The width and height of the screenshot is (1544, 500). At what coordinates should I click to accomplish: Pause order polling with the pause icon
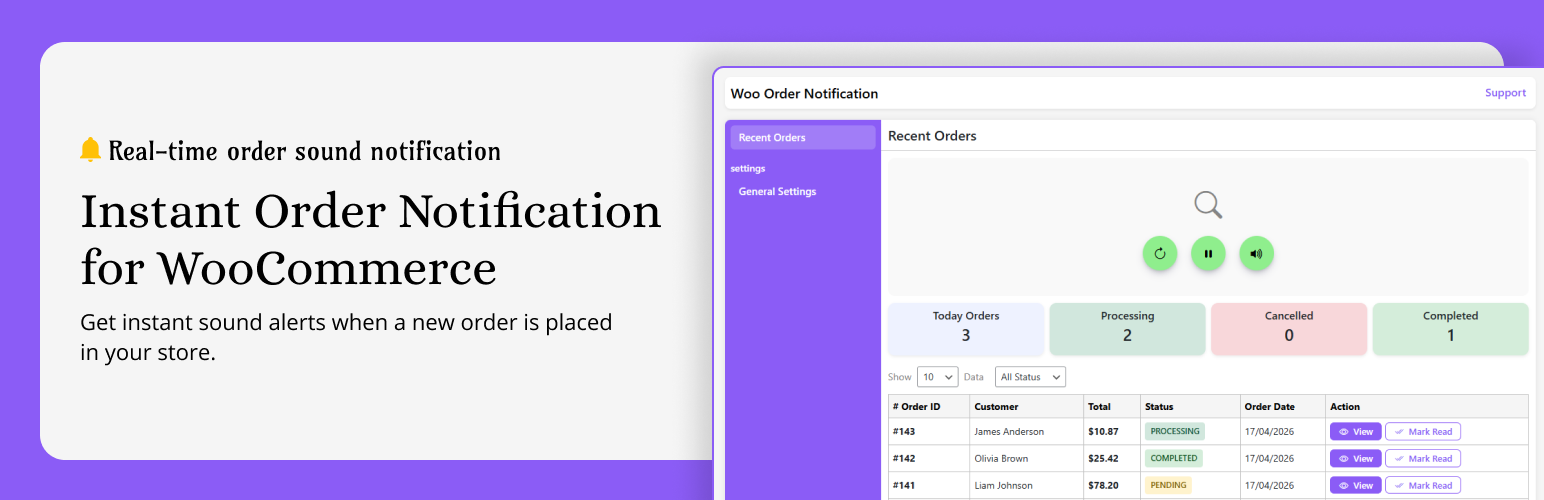click(x=1208, y=254)
